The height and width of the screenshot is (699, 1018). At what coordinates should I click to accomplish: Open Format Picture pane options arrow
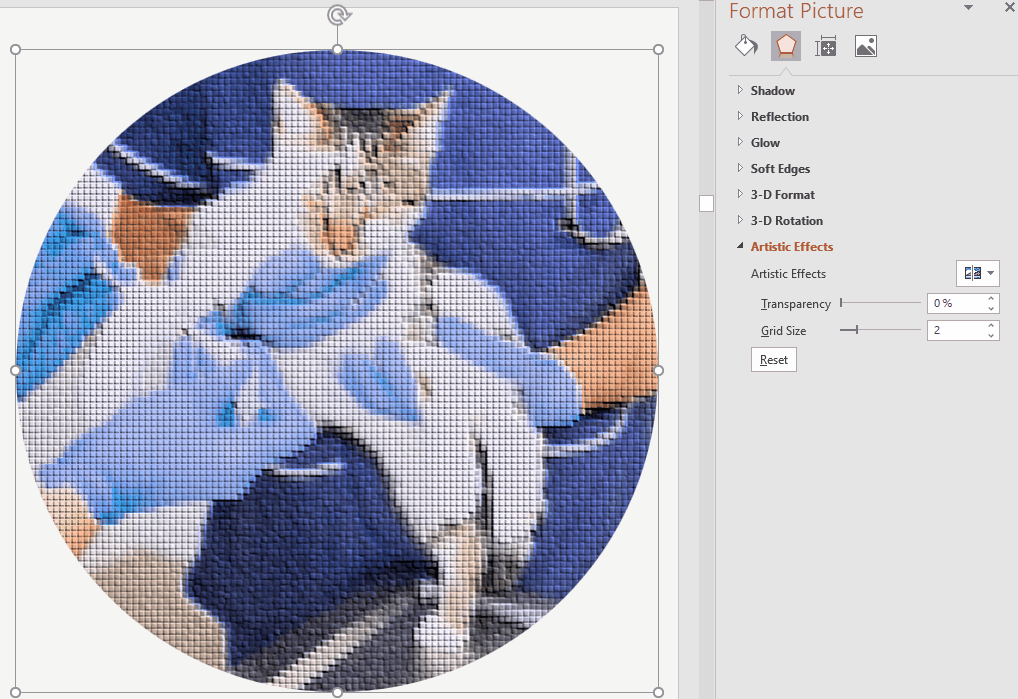pyautogui.click(x=968, y=8)
